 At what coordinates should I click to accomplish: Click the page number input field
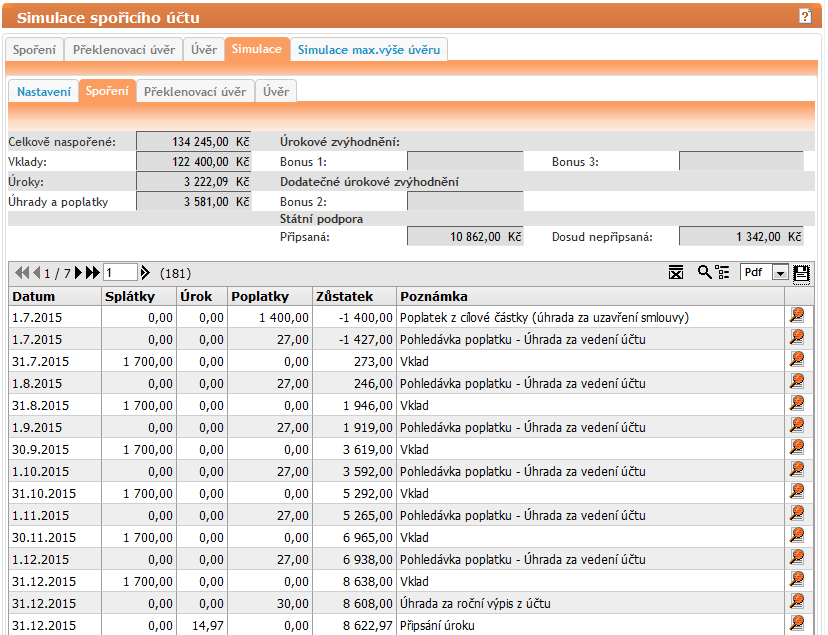coord(120,273)
